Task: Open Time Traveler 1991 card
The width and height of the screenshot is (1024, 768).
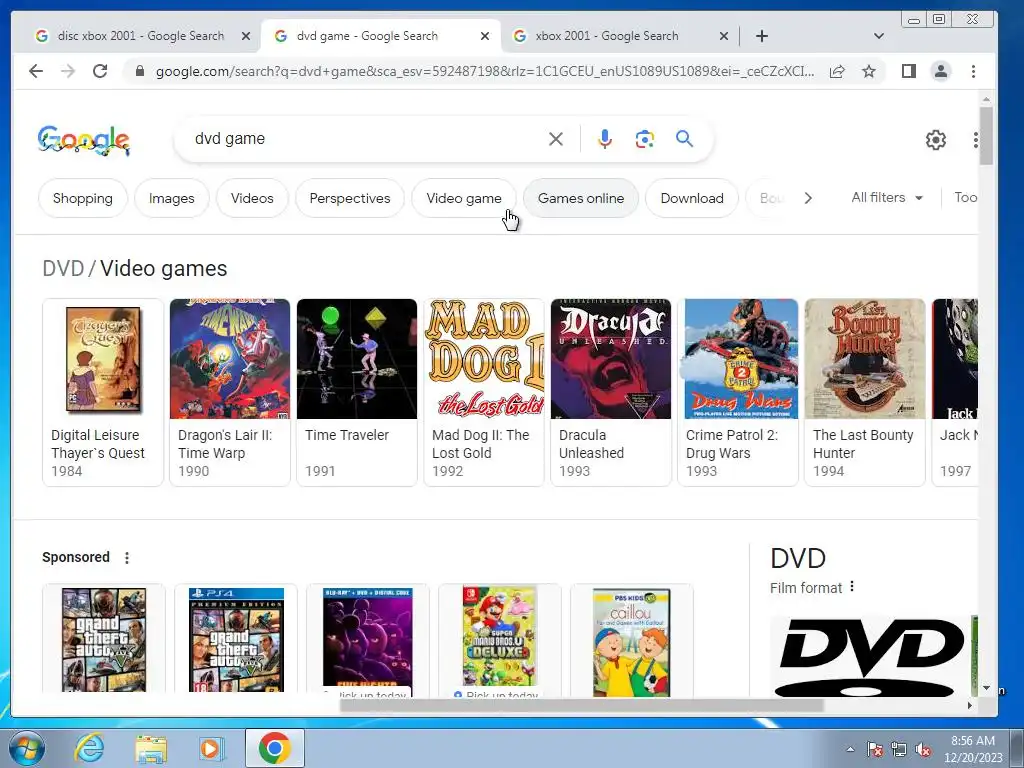Action: [357, 392]
